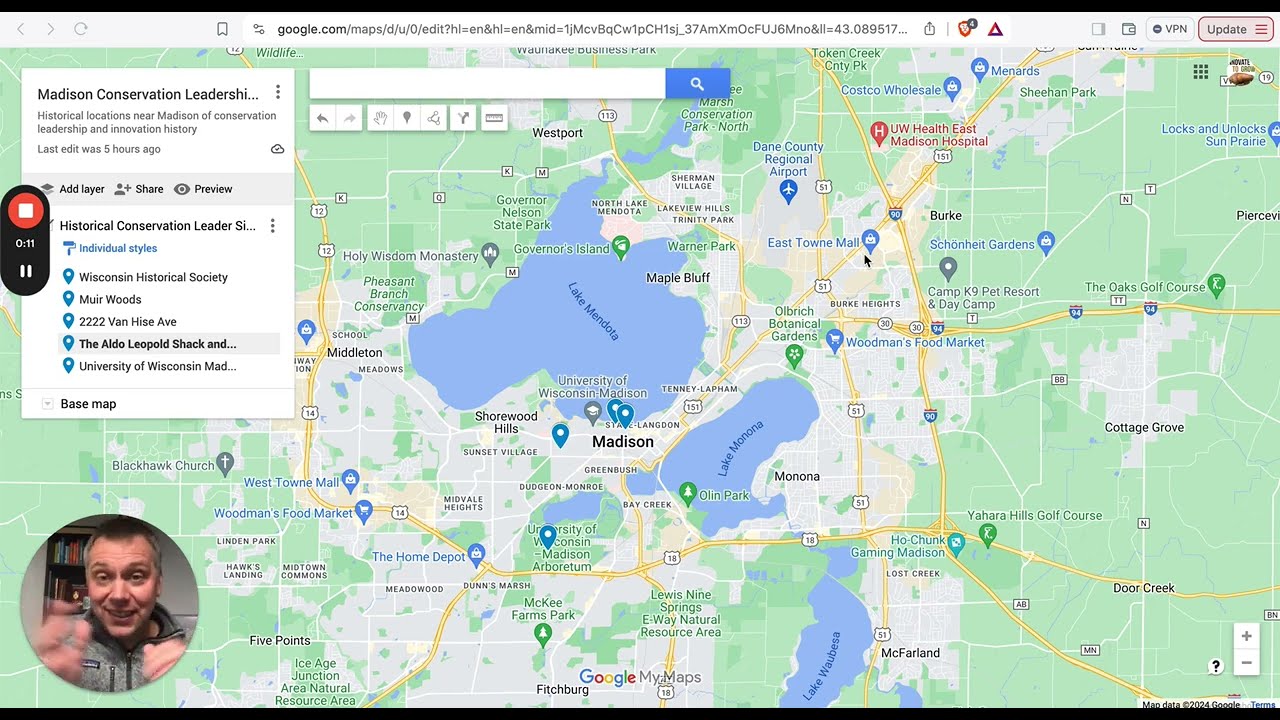Open the Google apps grid

(x=1201, y=71)
